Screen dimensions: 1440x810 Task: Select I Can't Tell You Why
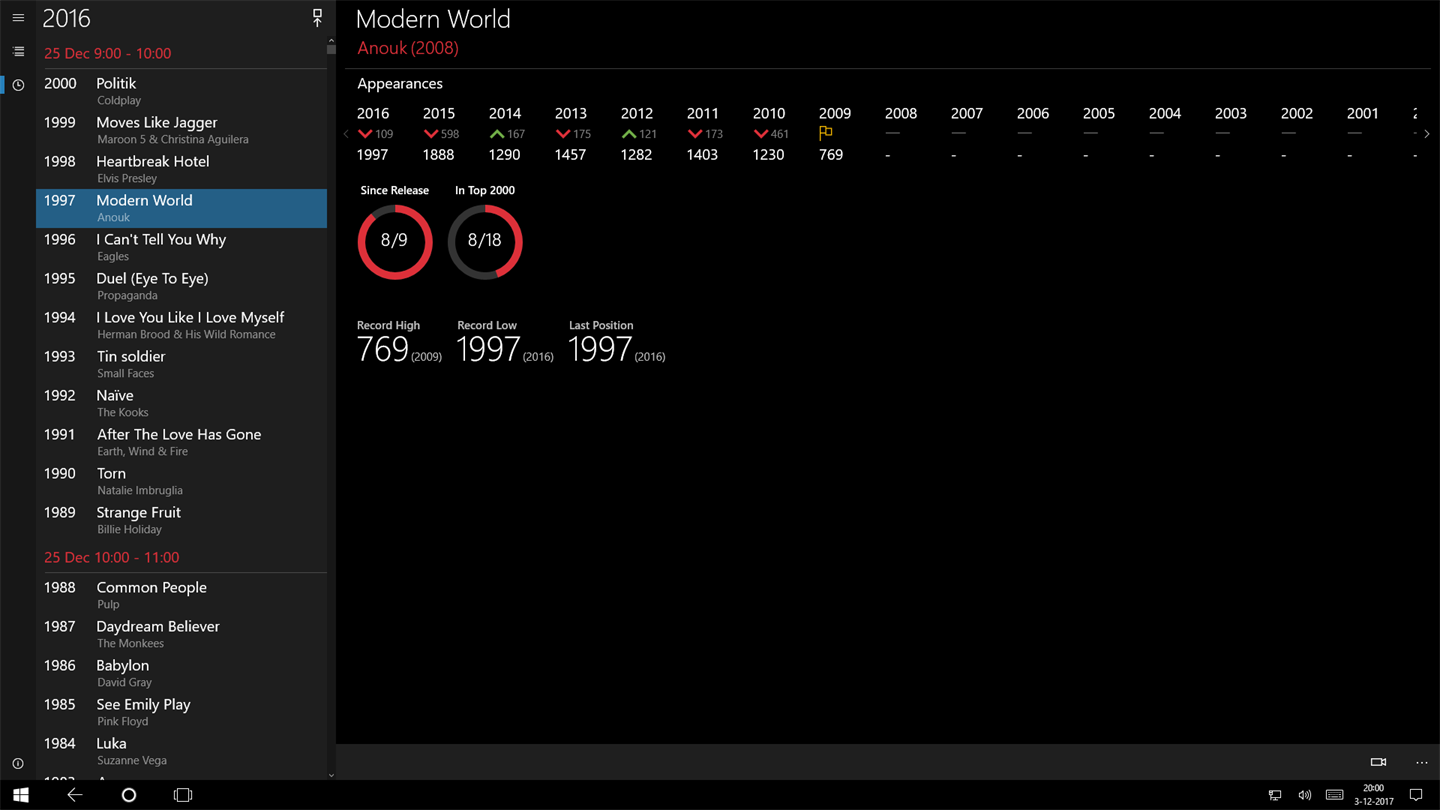tap(181, 247)
